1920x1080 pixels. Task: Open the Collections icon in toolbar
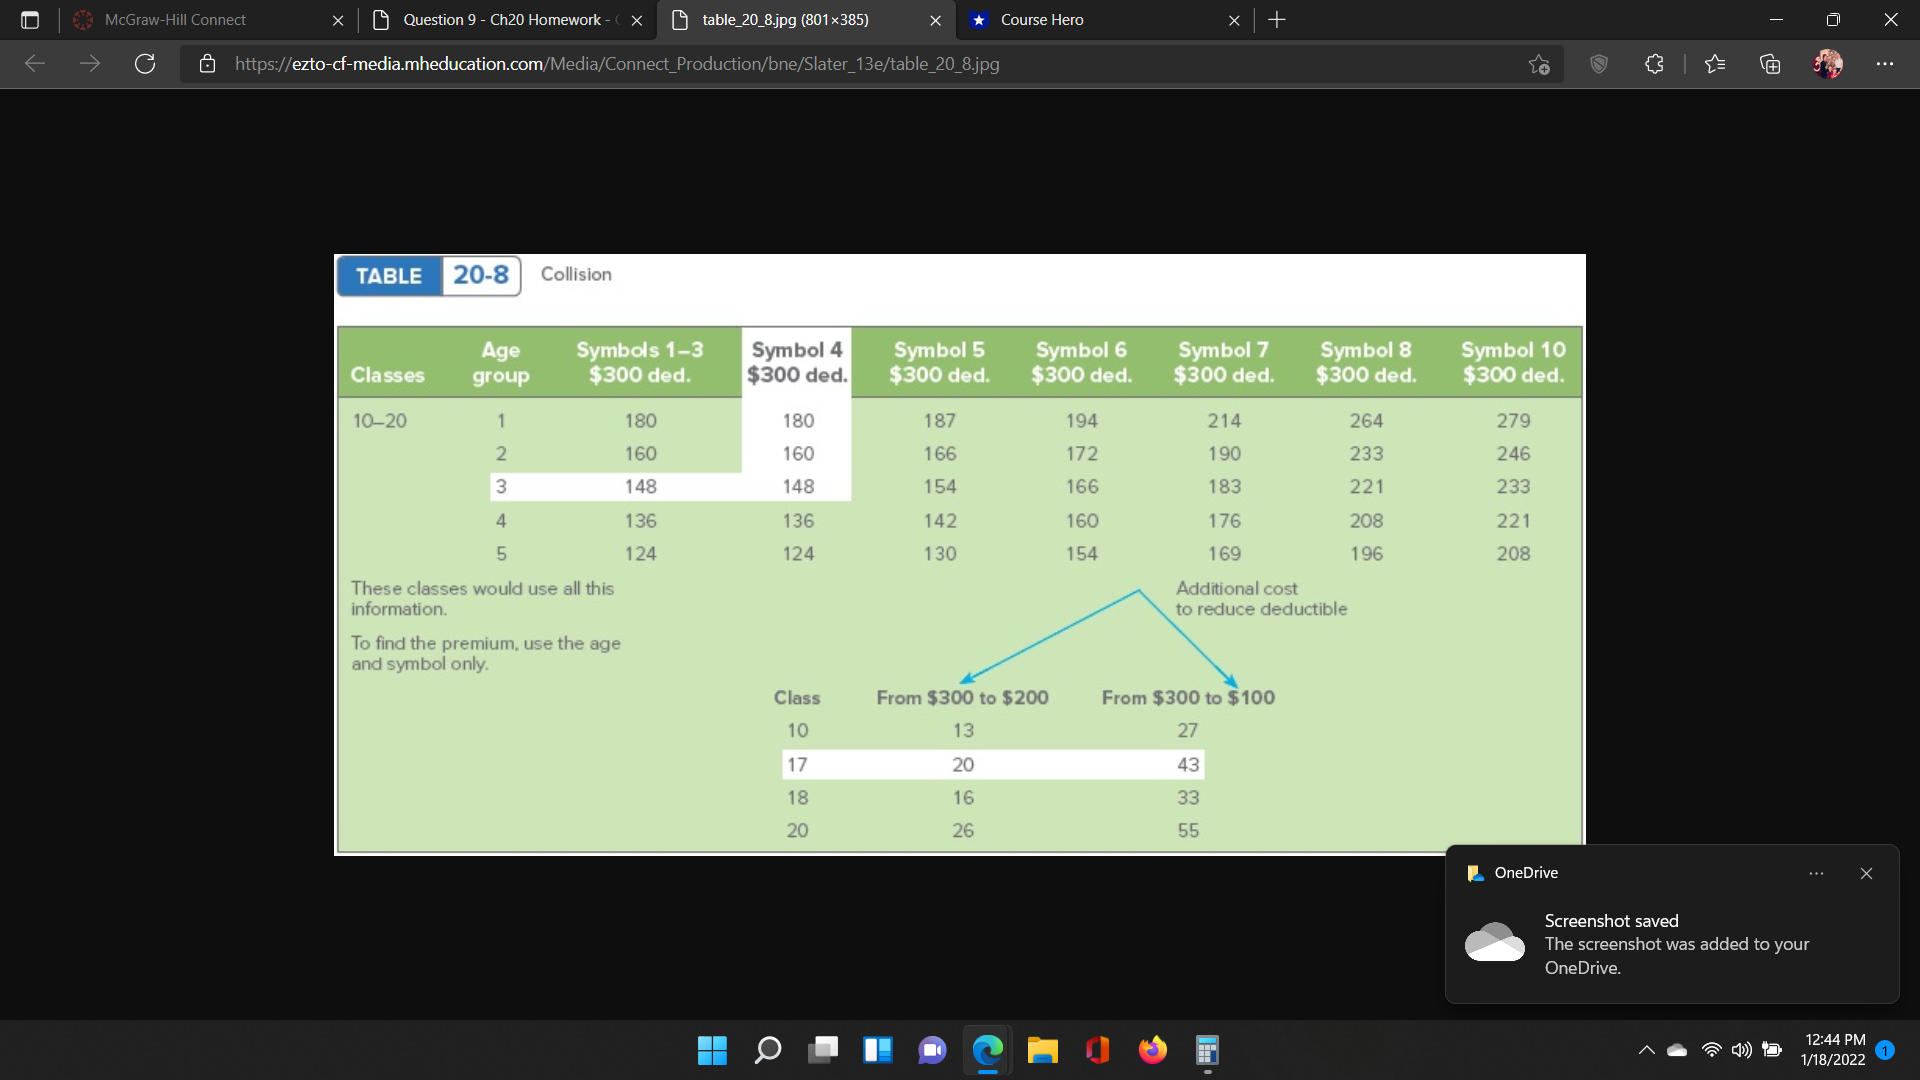[1770, 64]
